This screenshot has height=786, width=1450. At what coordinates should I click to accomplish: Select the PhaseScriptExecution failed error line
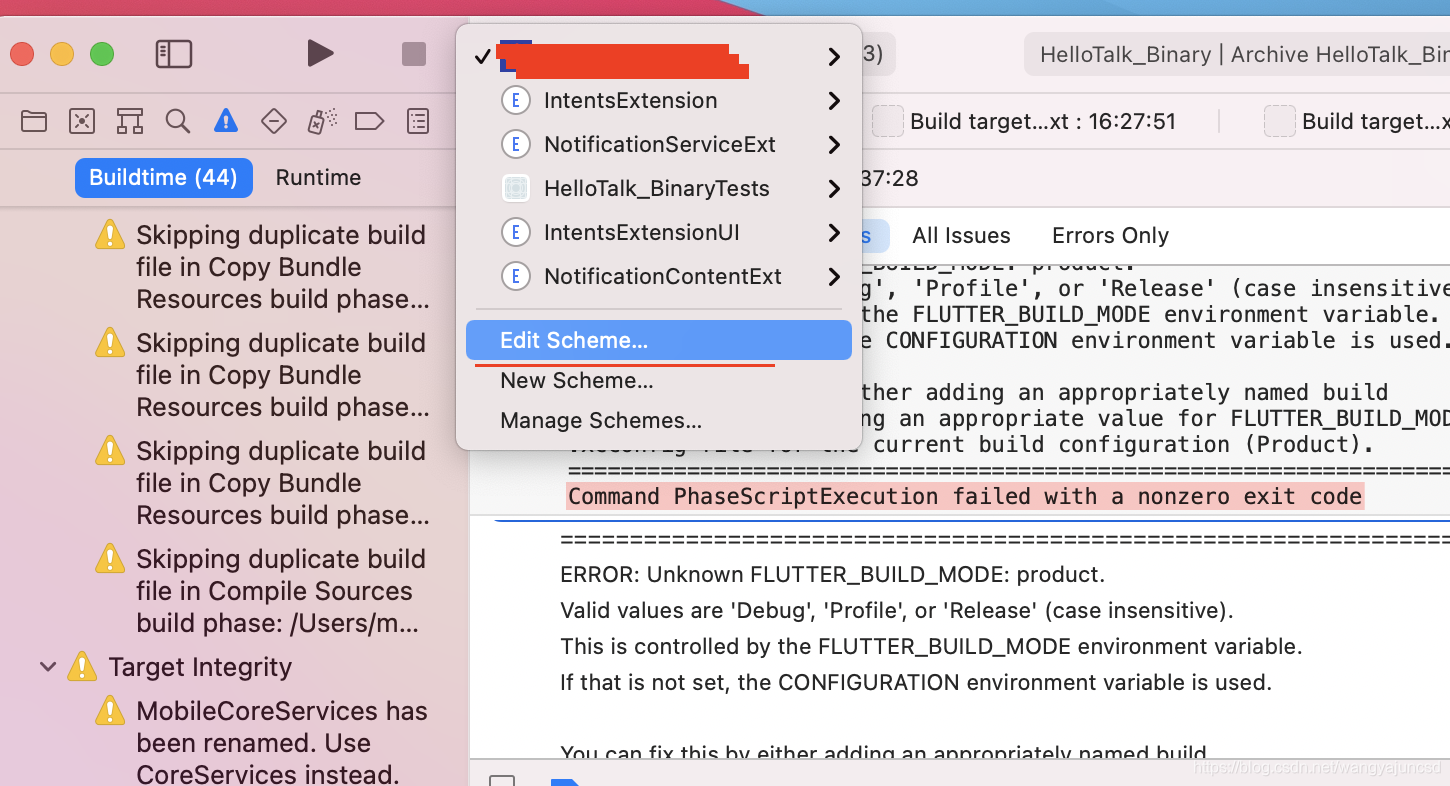965,497
